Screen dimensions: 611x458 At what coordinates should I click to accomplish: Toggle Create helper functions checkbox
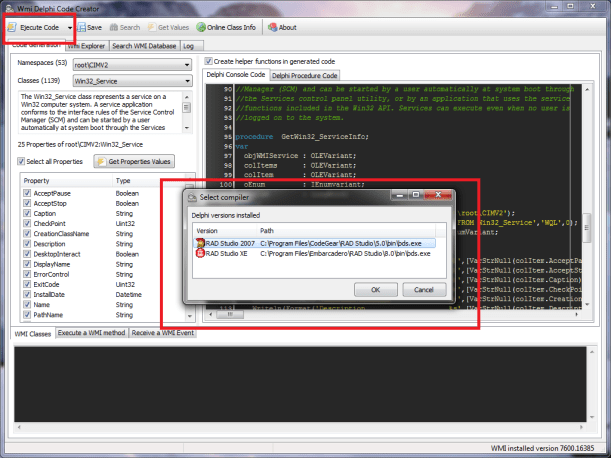coord(209,61)
